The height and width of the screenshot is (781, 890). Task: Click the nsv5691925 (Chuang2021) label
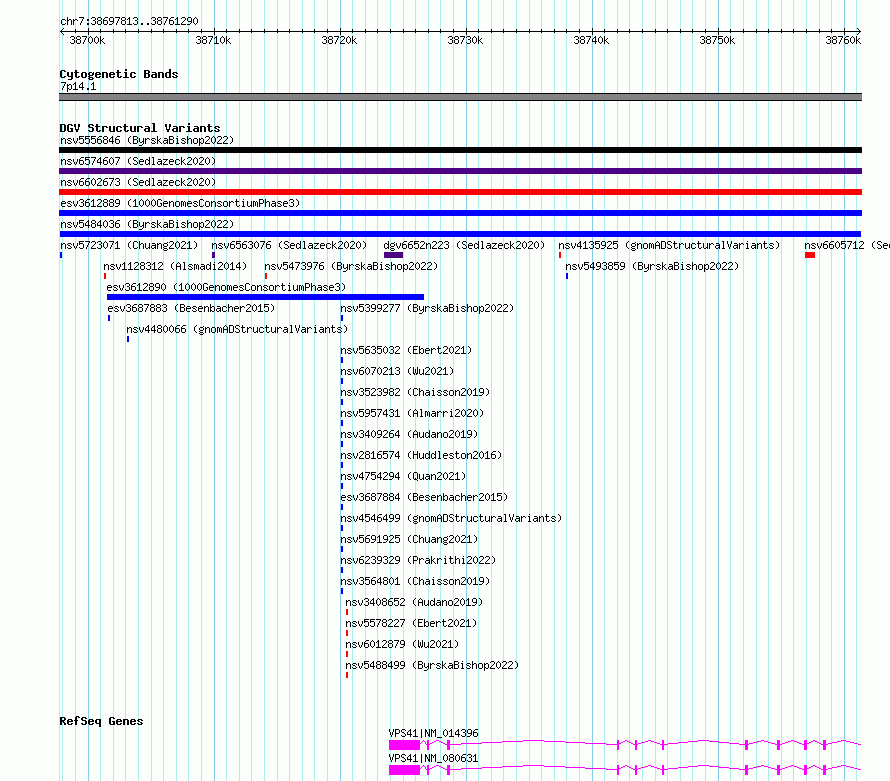[x=409, y=539]
